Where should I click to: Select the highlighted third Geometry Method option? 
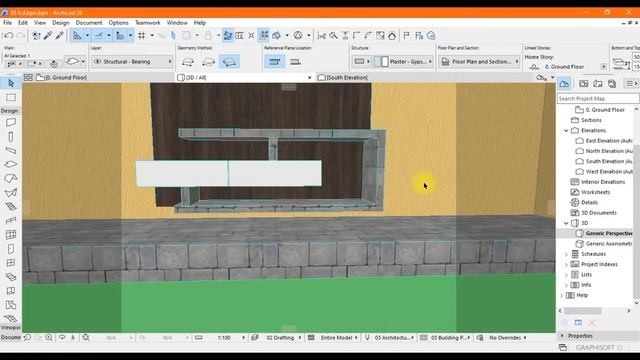(x=229, y=62)
